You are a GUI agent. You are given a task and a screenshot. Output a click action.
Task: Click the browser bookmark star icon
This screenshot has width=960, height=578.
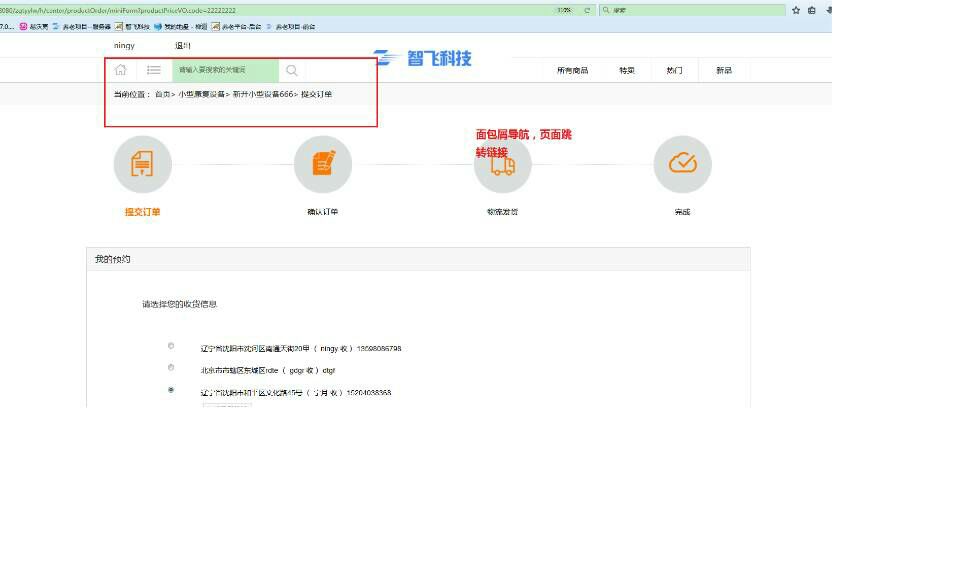(x=796, y=10)
